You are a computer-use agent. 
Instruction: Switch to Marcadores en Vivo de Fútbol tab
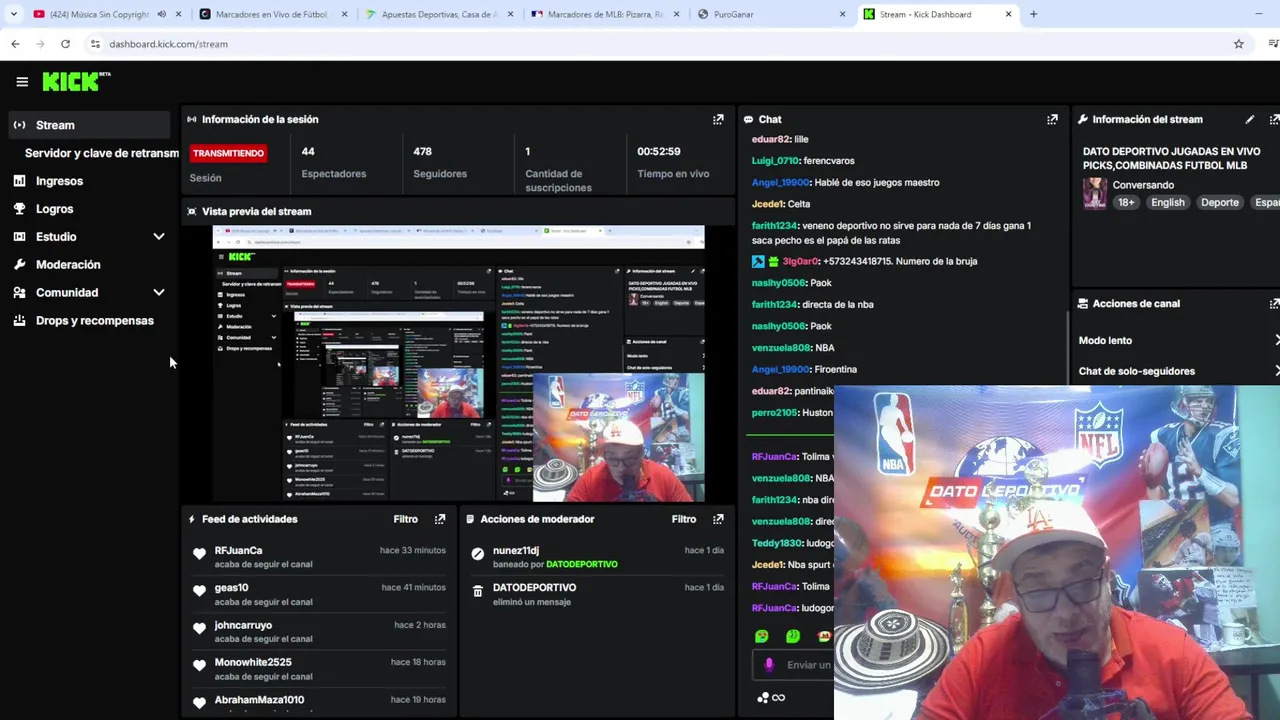(272, 14)
